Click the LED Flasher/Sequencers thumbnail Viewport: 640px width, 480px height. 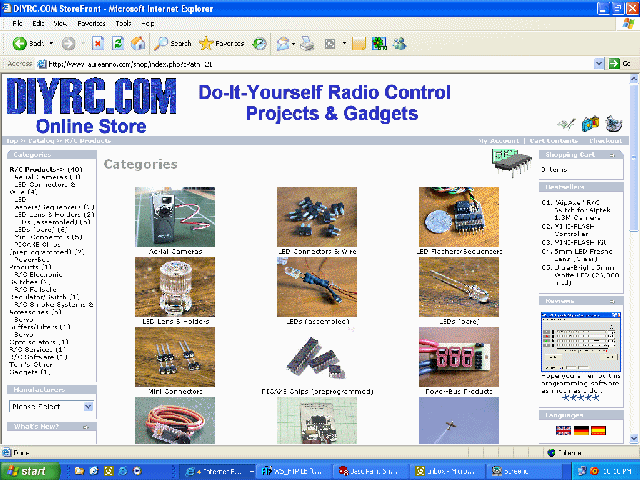[459, 217]
